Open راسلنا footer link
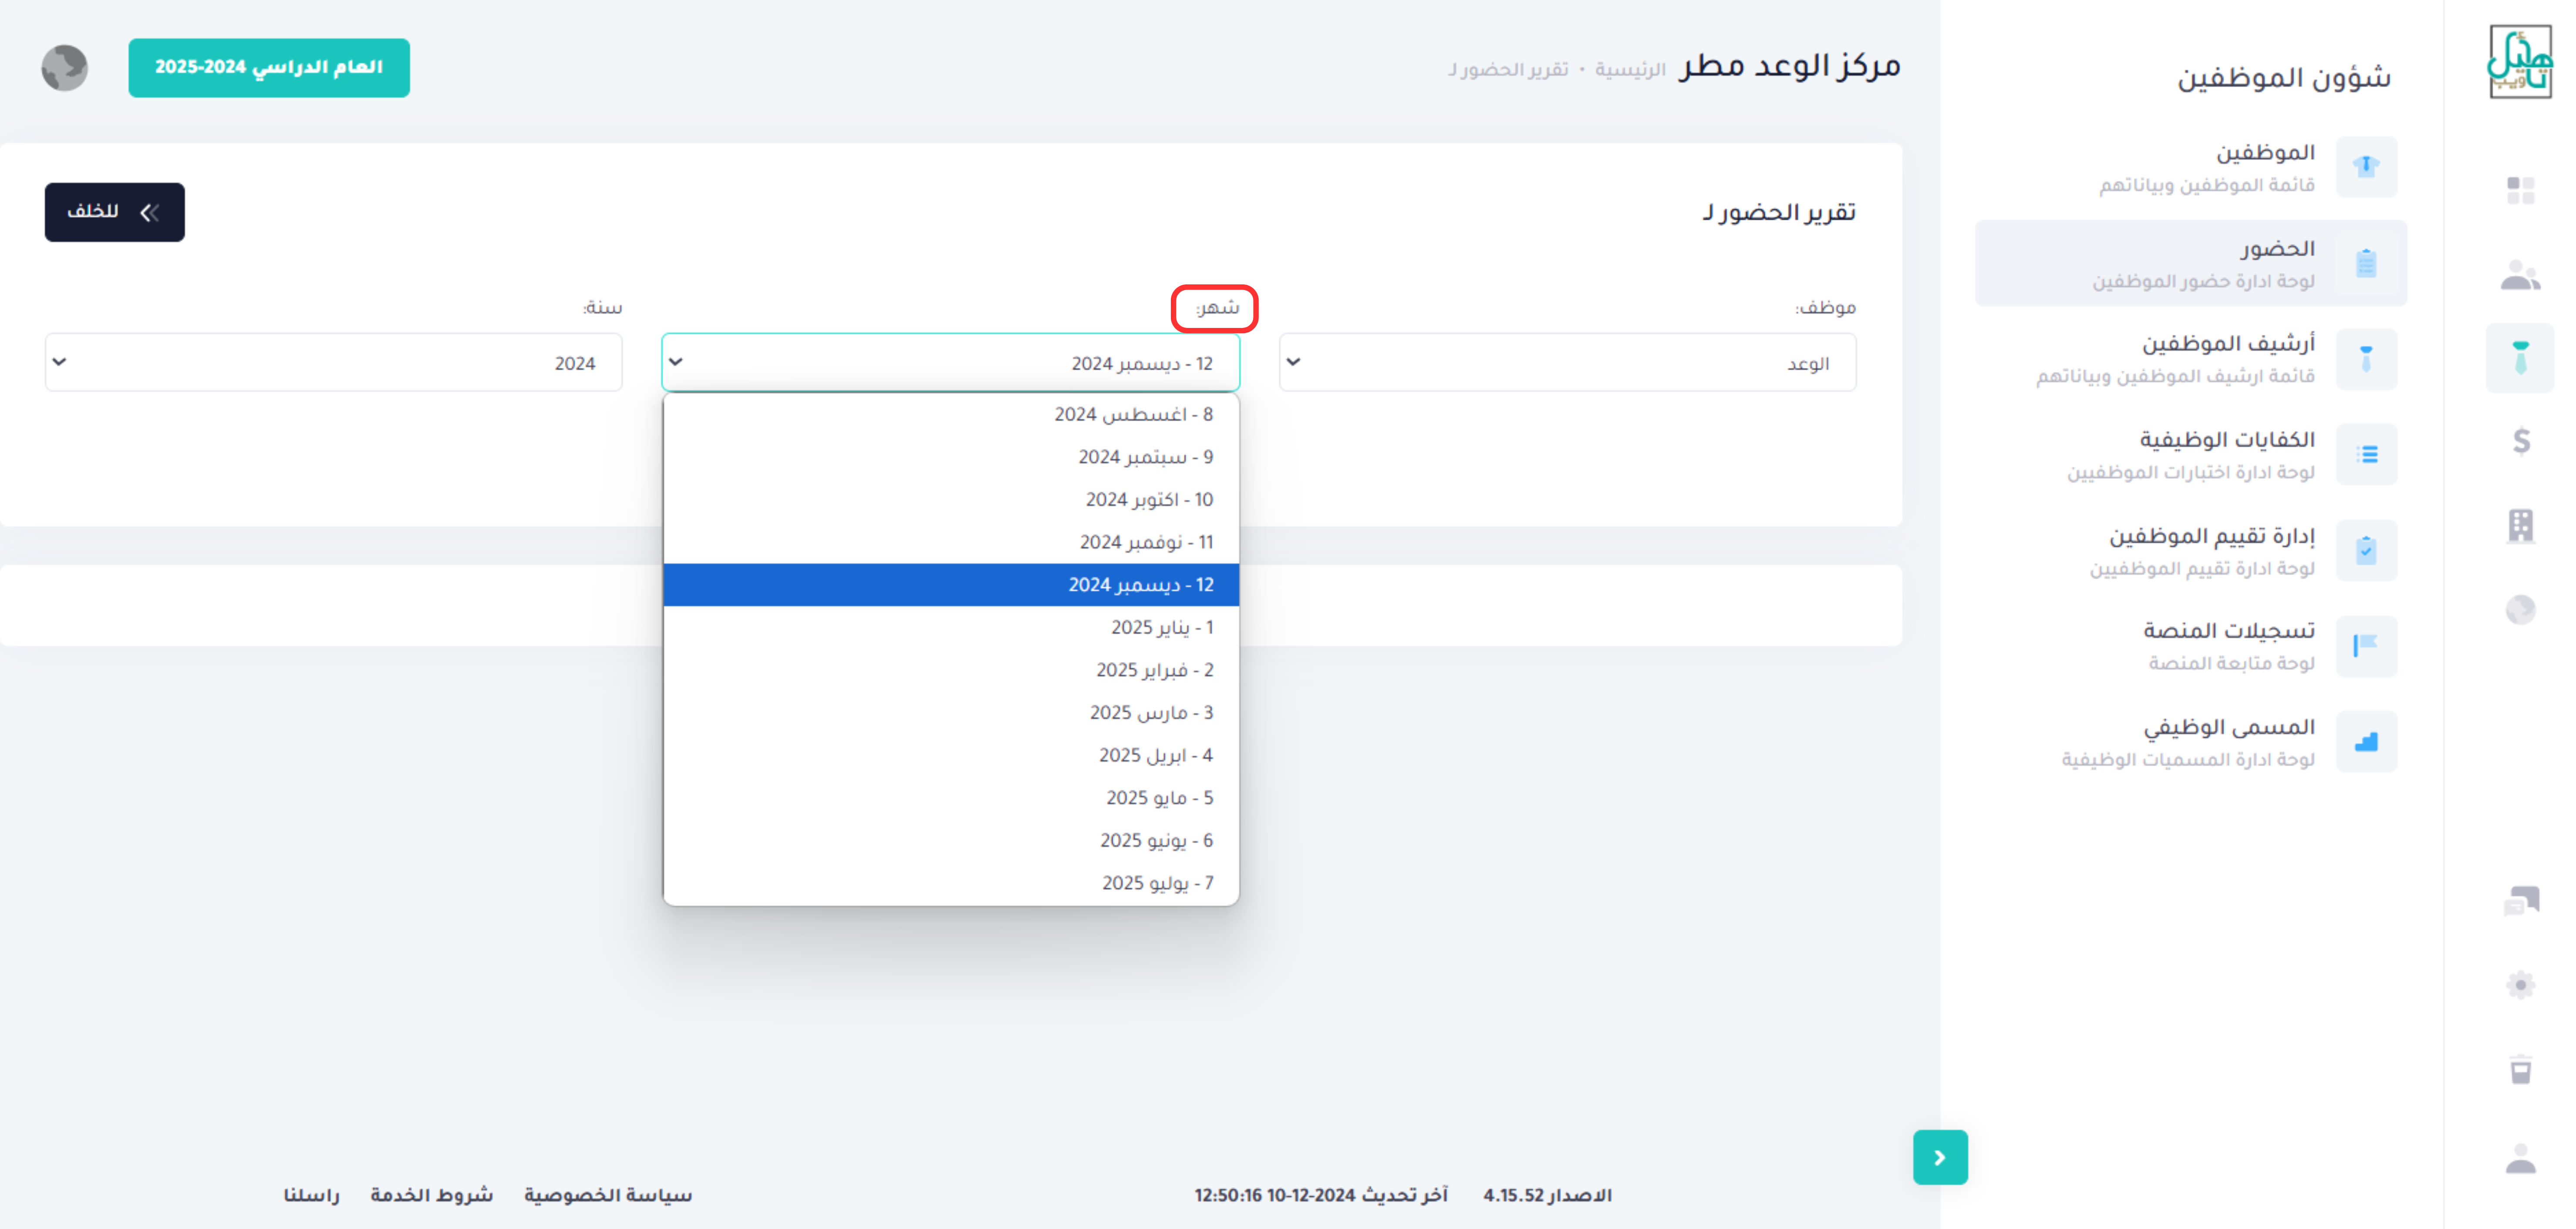The image size is (2576, 1229). tap(311, 1195)
